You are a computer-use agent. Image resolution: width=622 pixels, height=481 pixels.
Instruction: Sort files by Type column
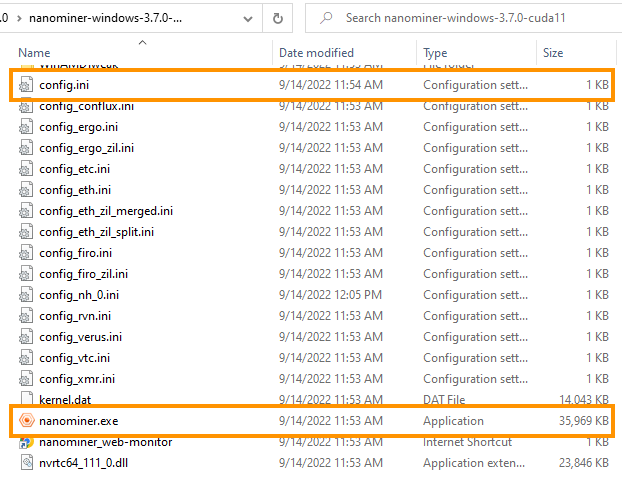point(436,52)
